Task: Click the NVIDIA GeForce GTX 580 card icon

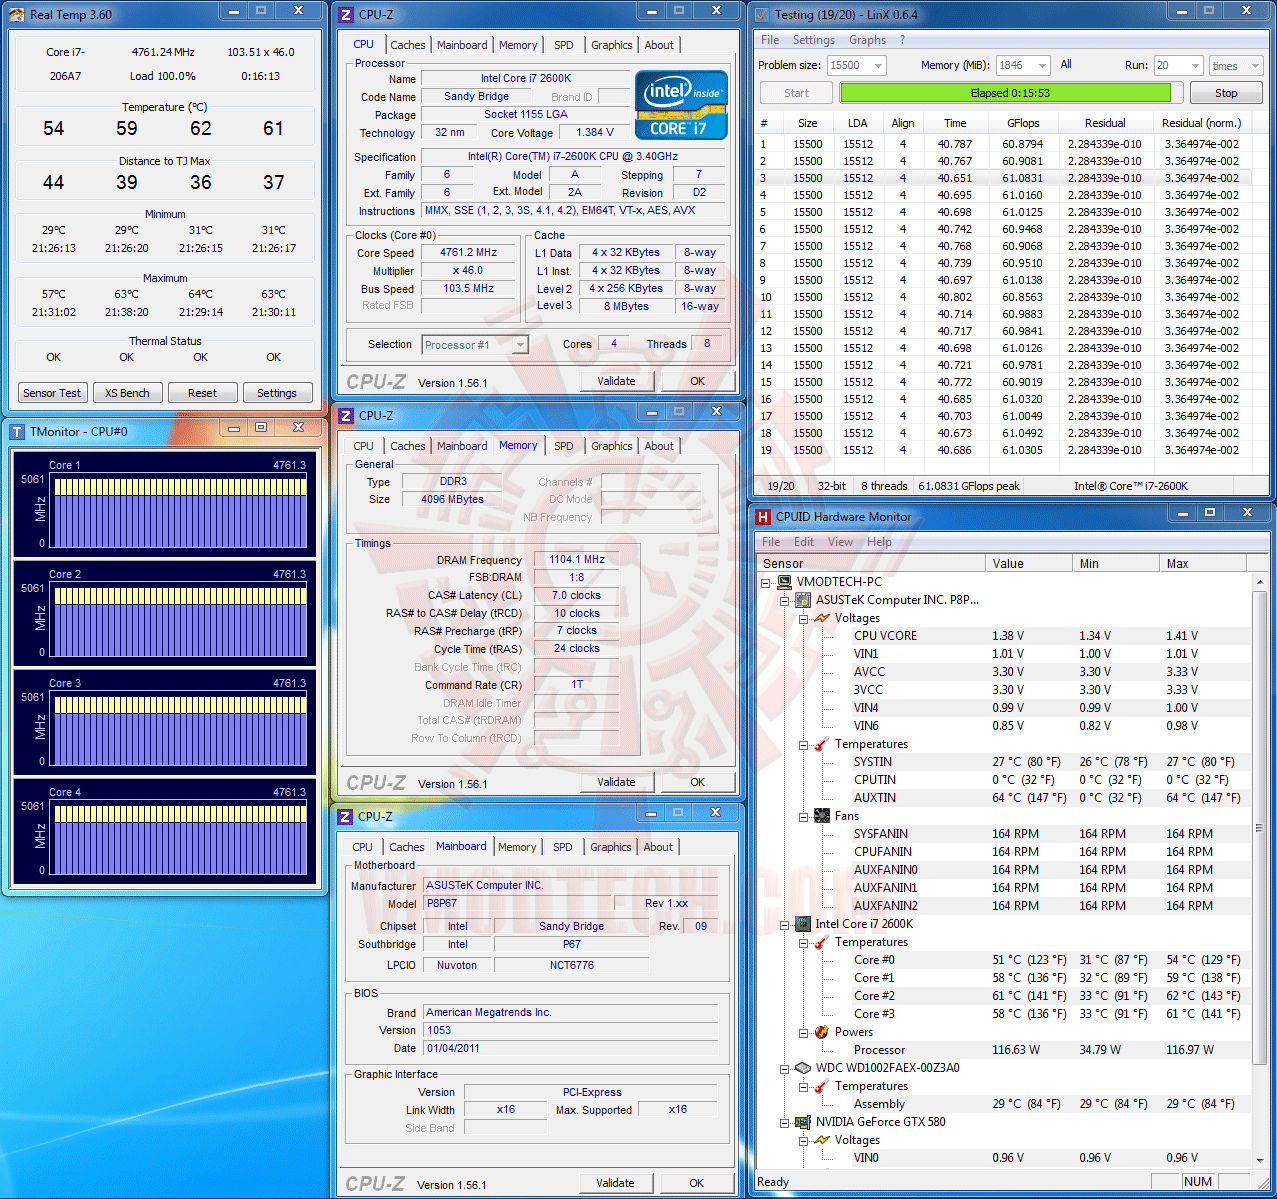Action: pos(803,1122)
